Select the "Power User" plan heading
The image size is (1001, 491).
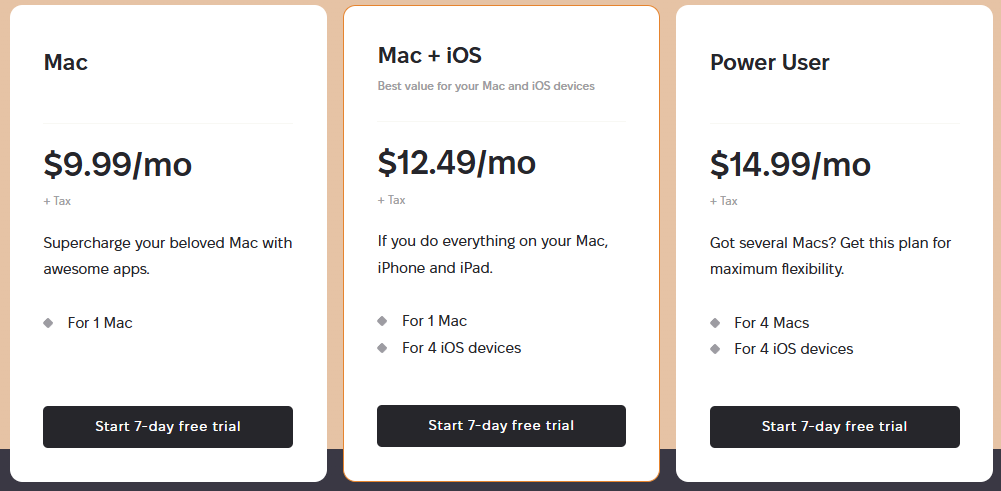770,62
